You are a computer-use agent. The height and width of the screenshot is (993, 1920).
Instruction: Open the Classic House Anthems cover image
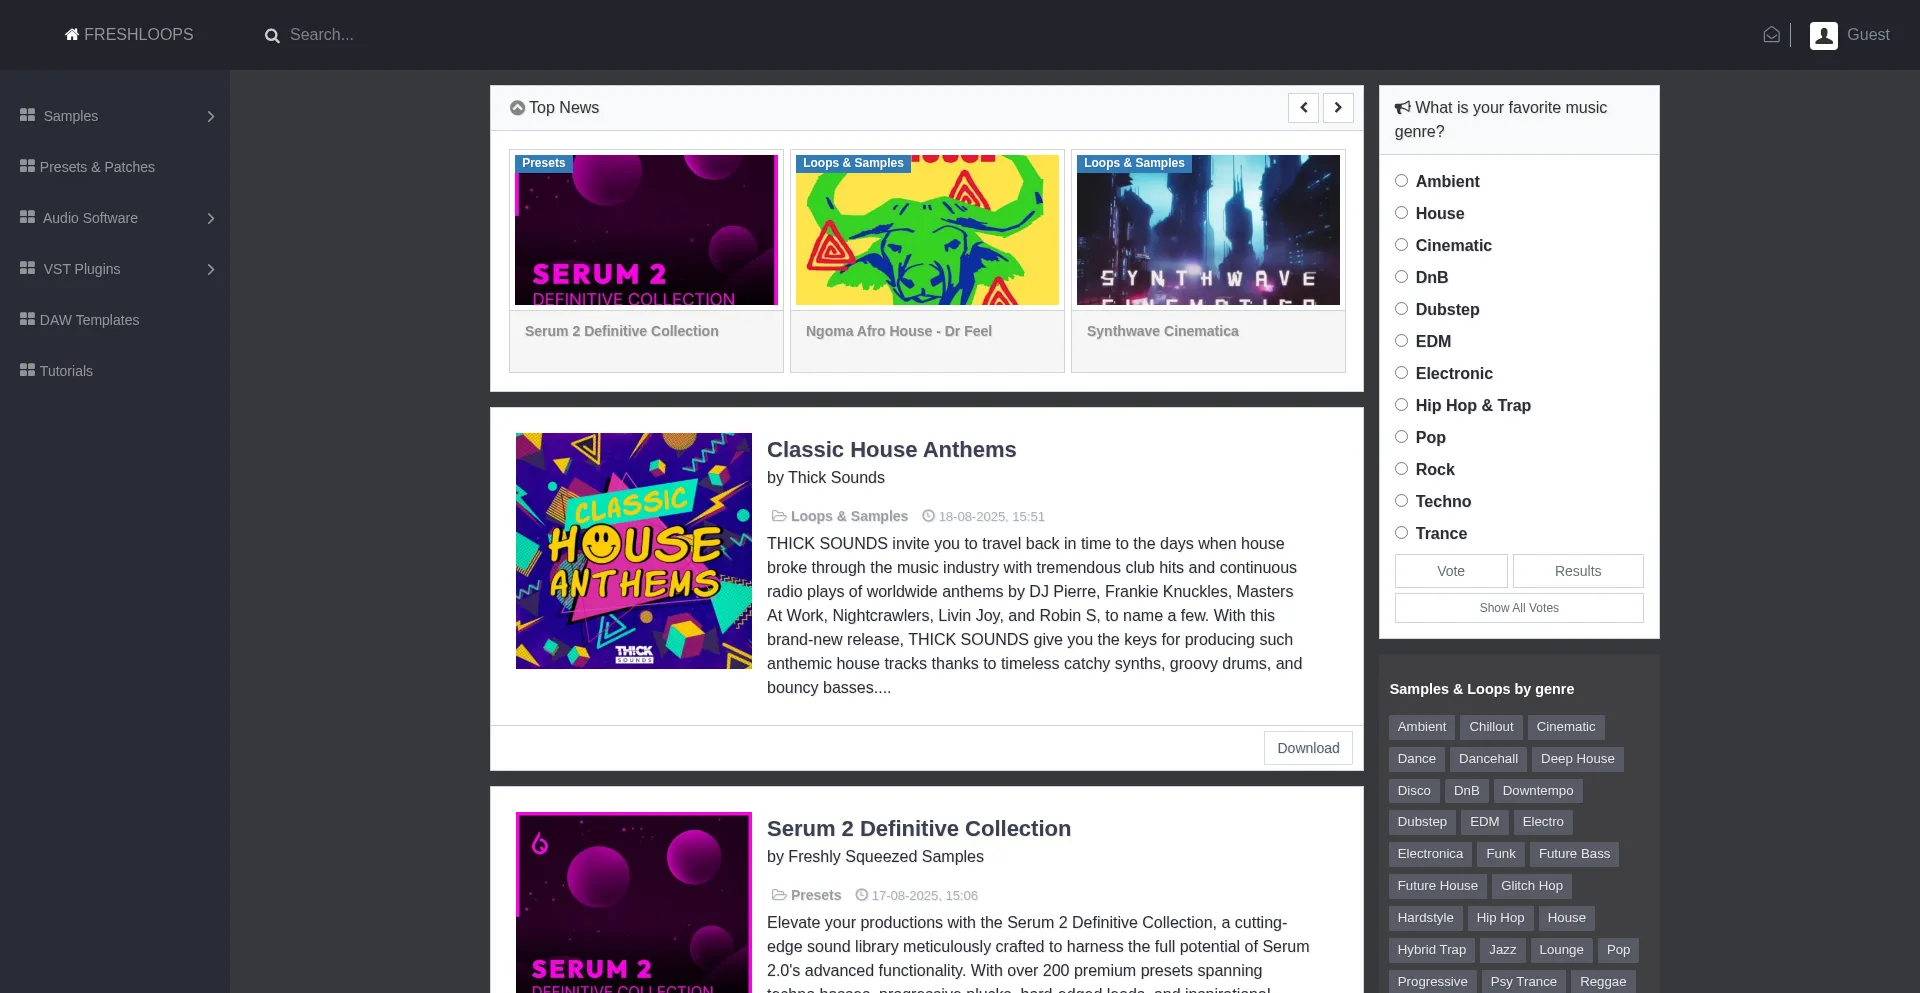tap(634, 551)
